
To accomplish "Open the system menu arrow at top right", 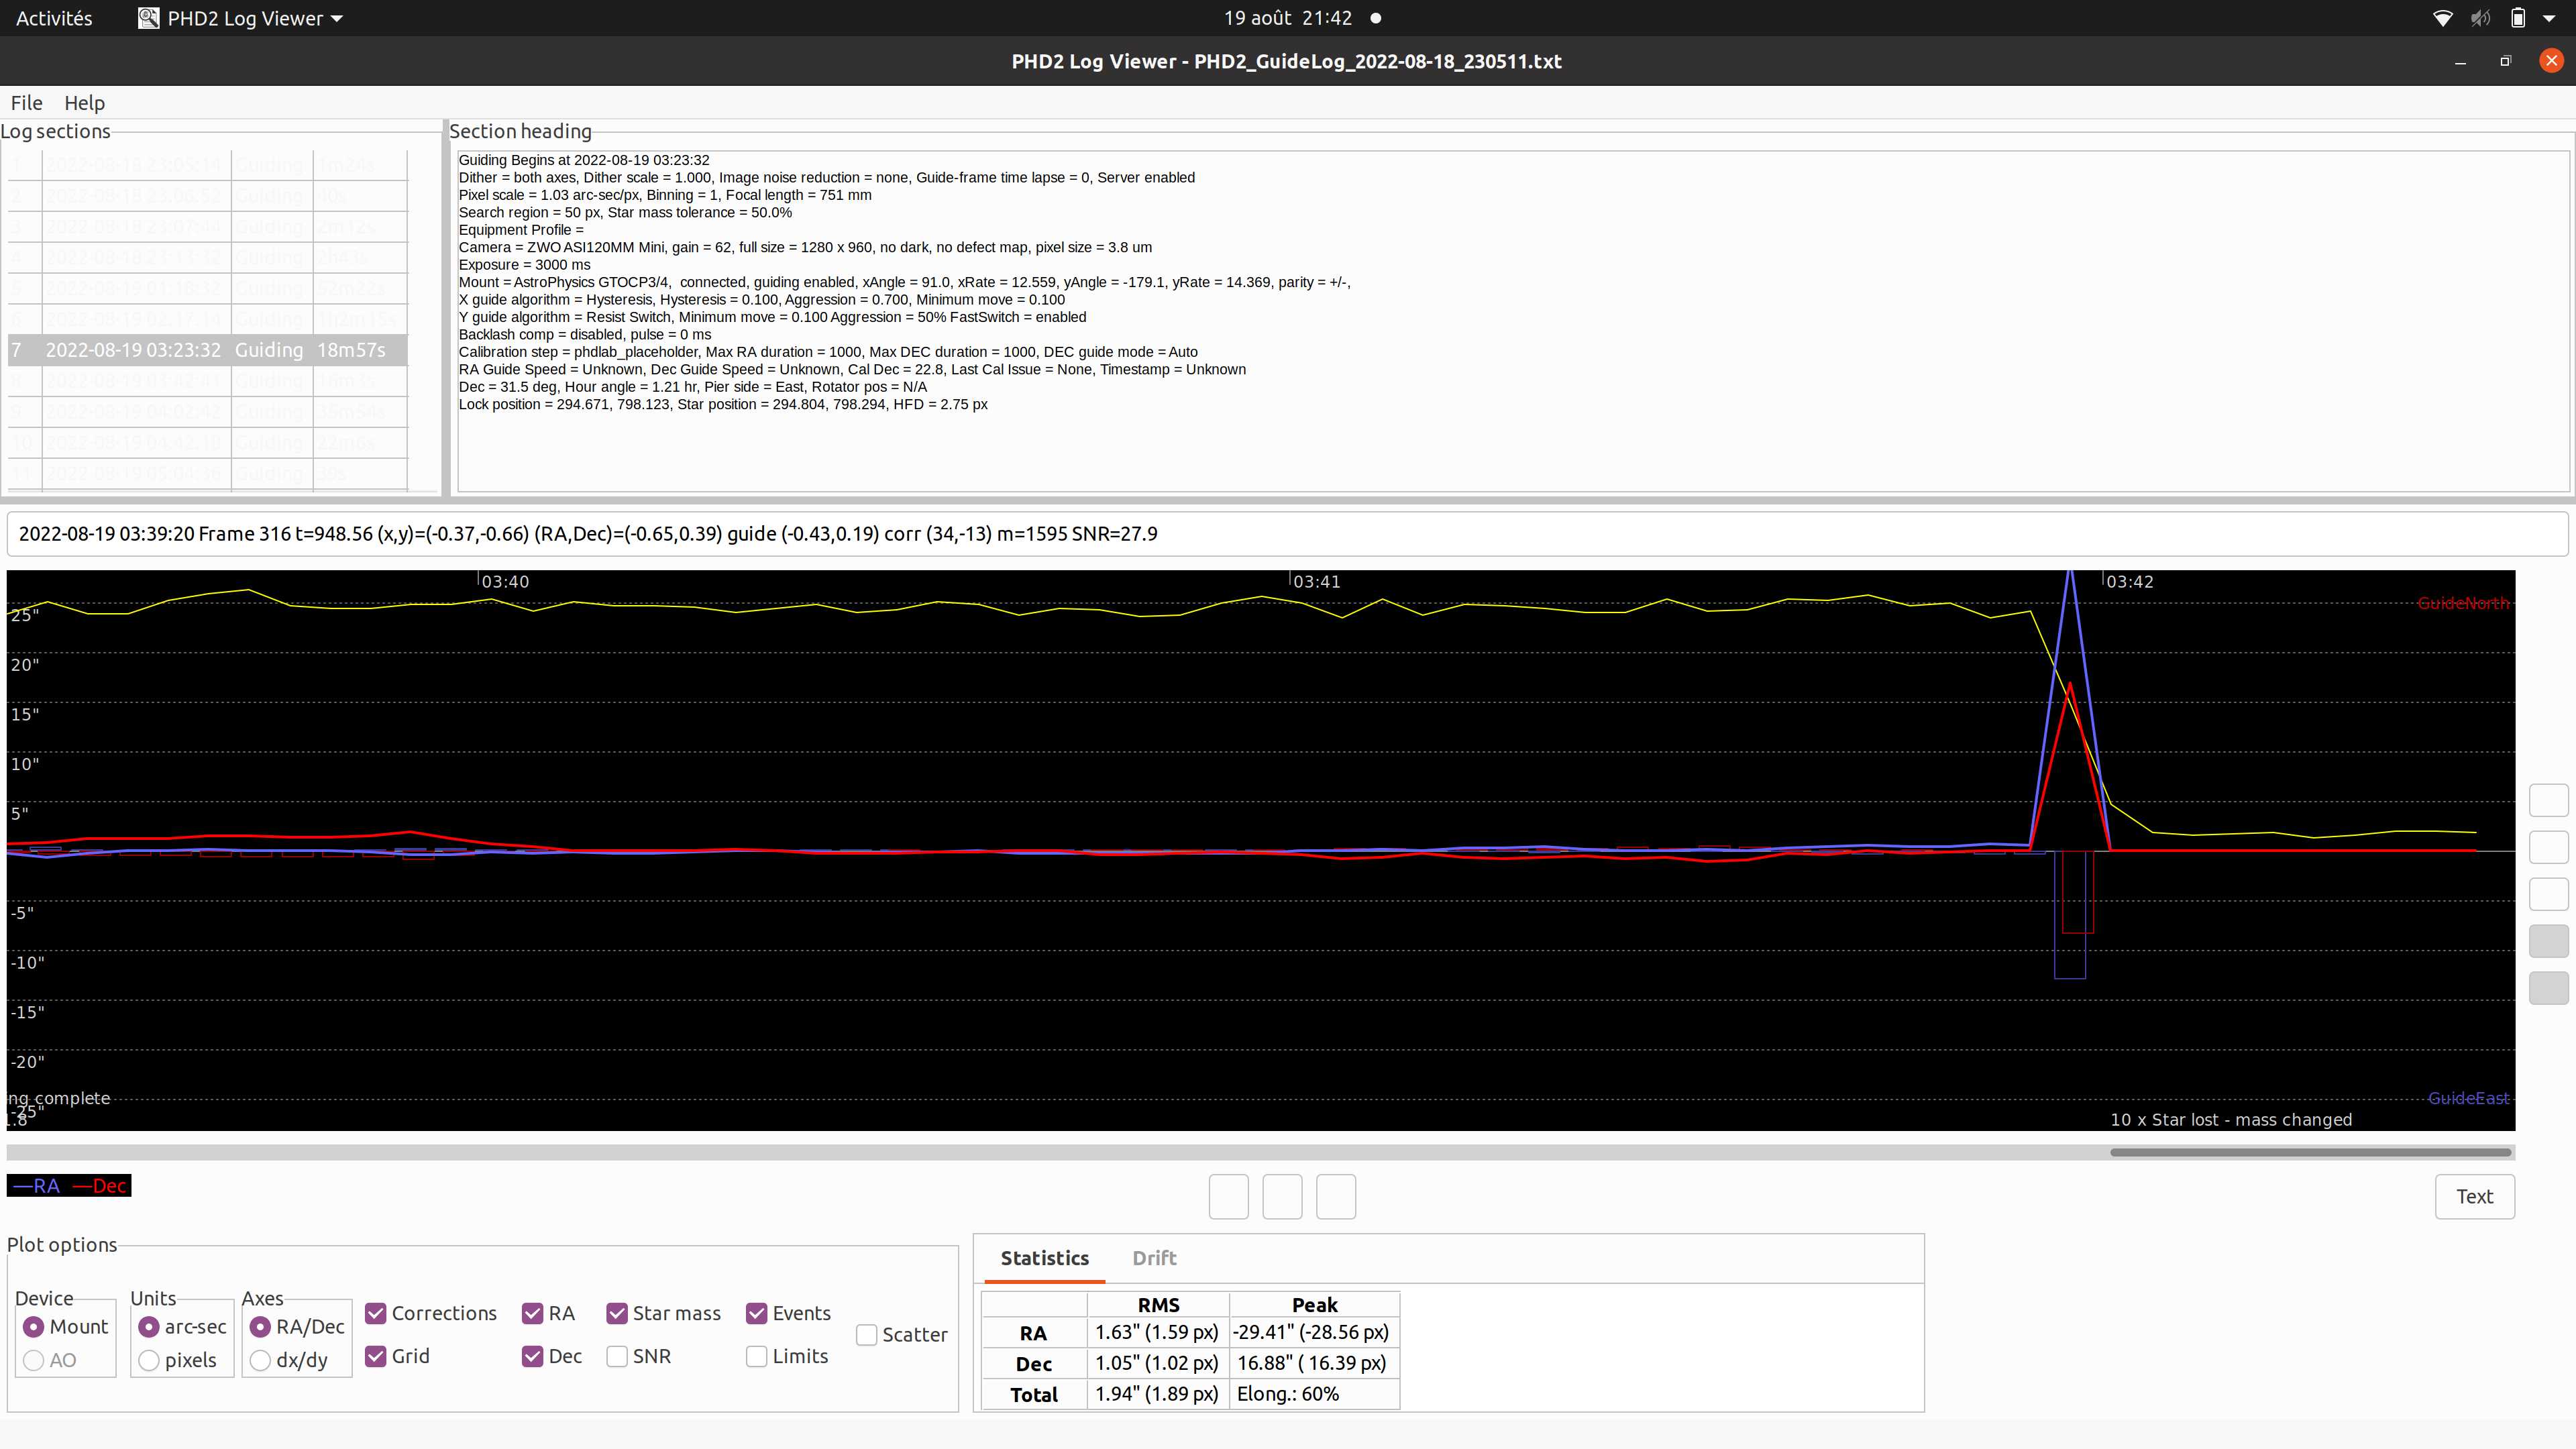I will tap(2548, 18).
